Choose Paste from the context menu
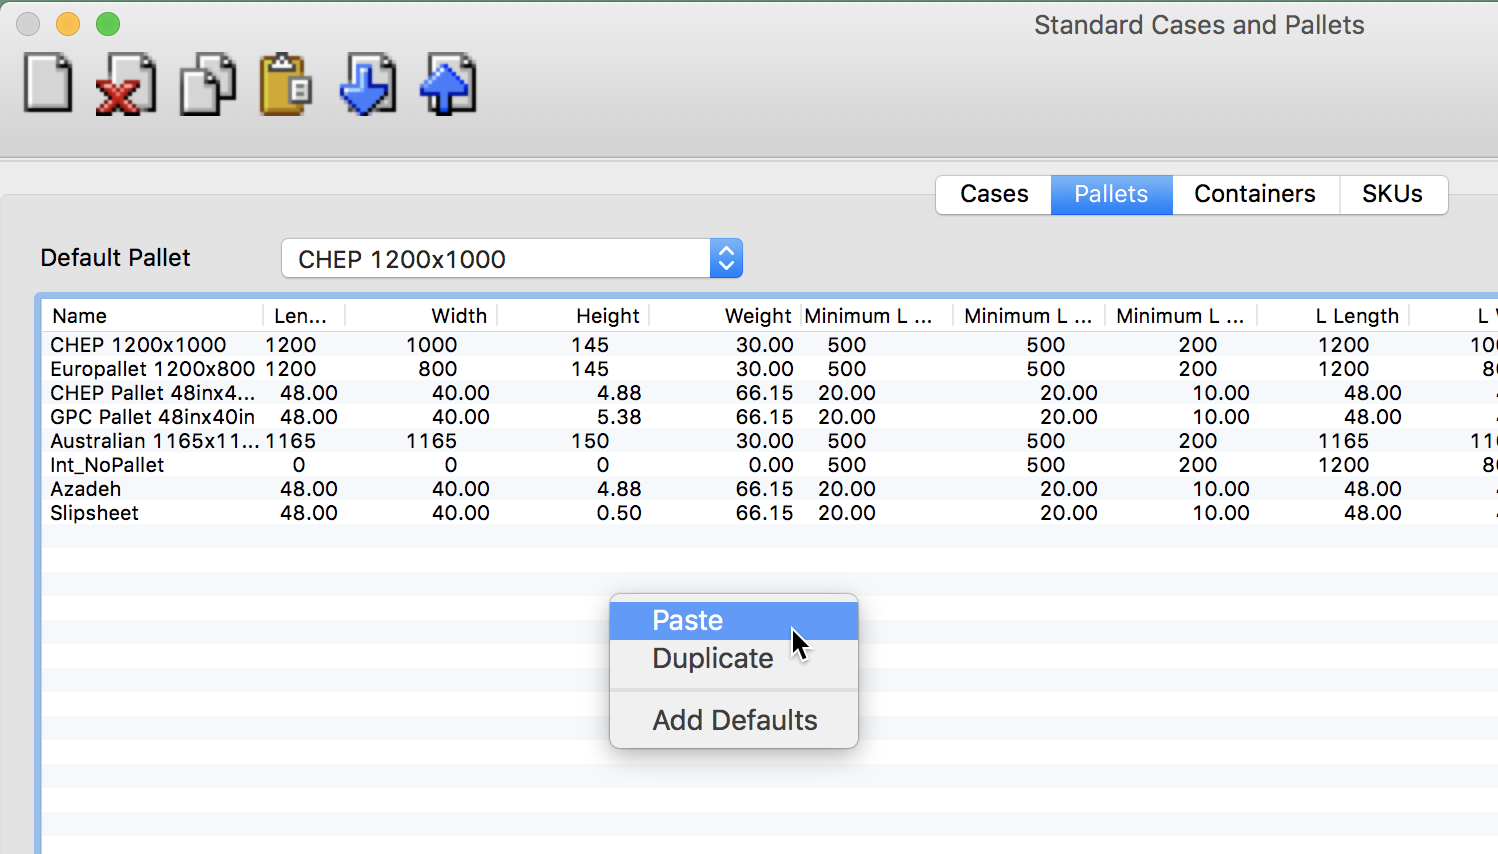1498x854 pixels. [x=734, y=620]
